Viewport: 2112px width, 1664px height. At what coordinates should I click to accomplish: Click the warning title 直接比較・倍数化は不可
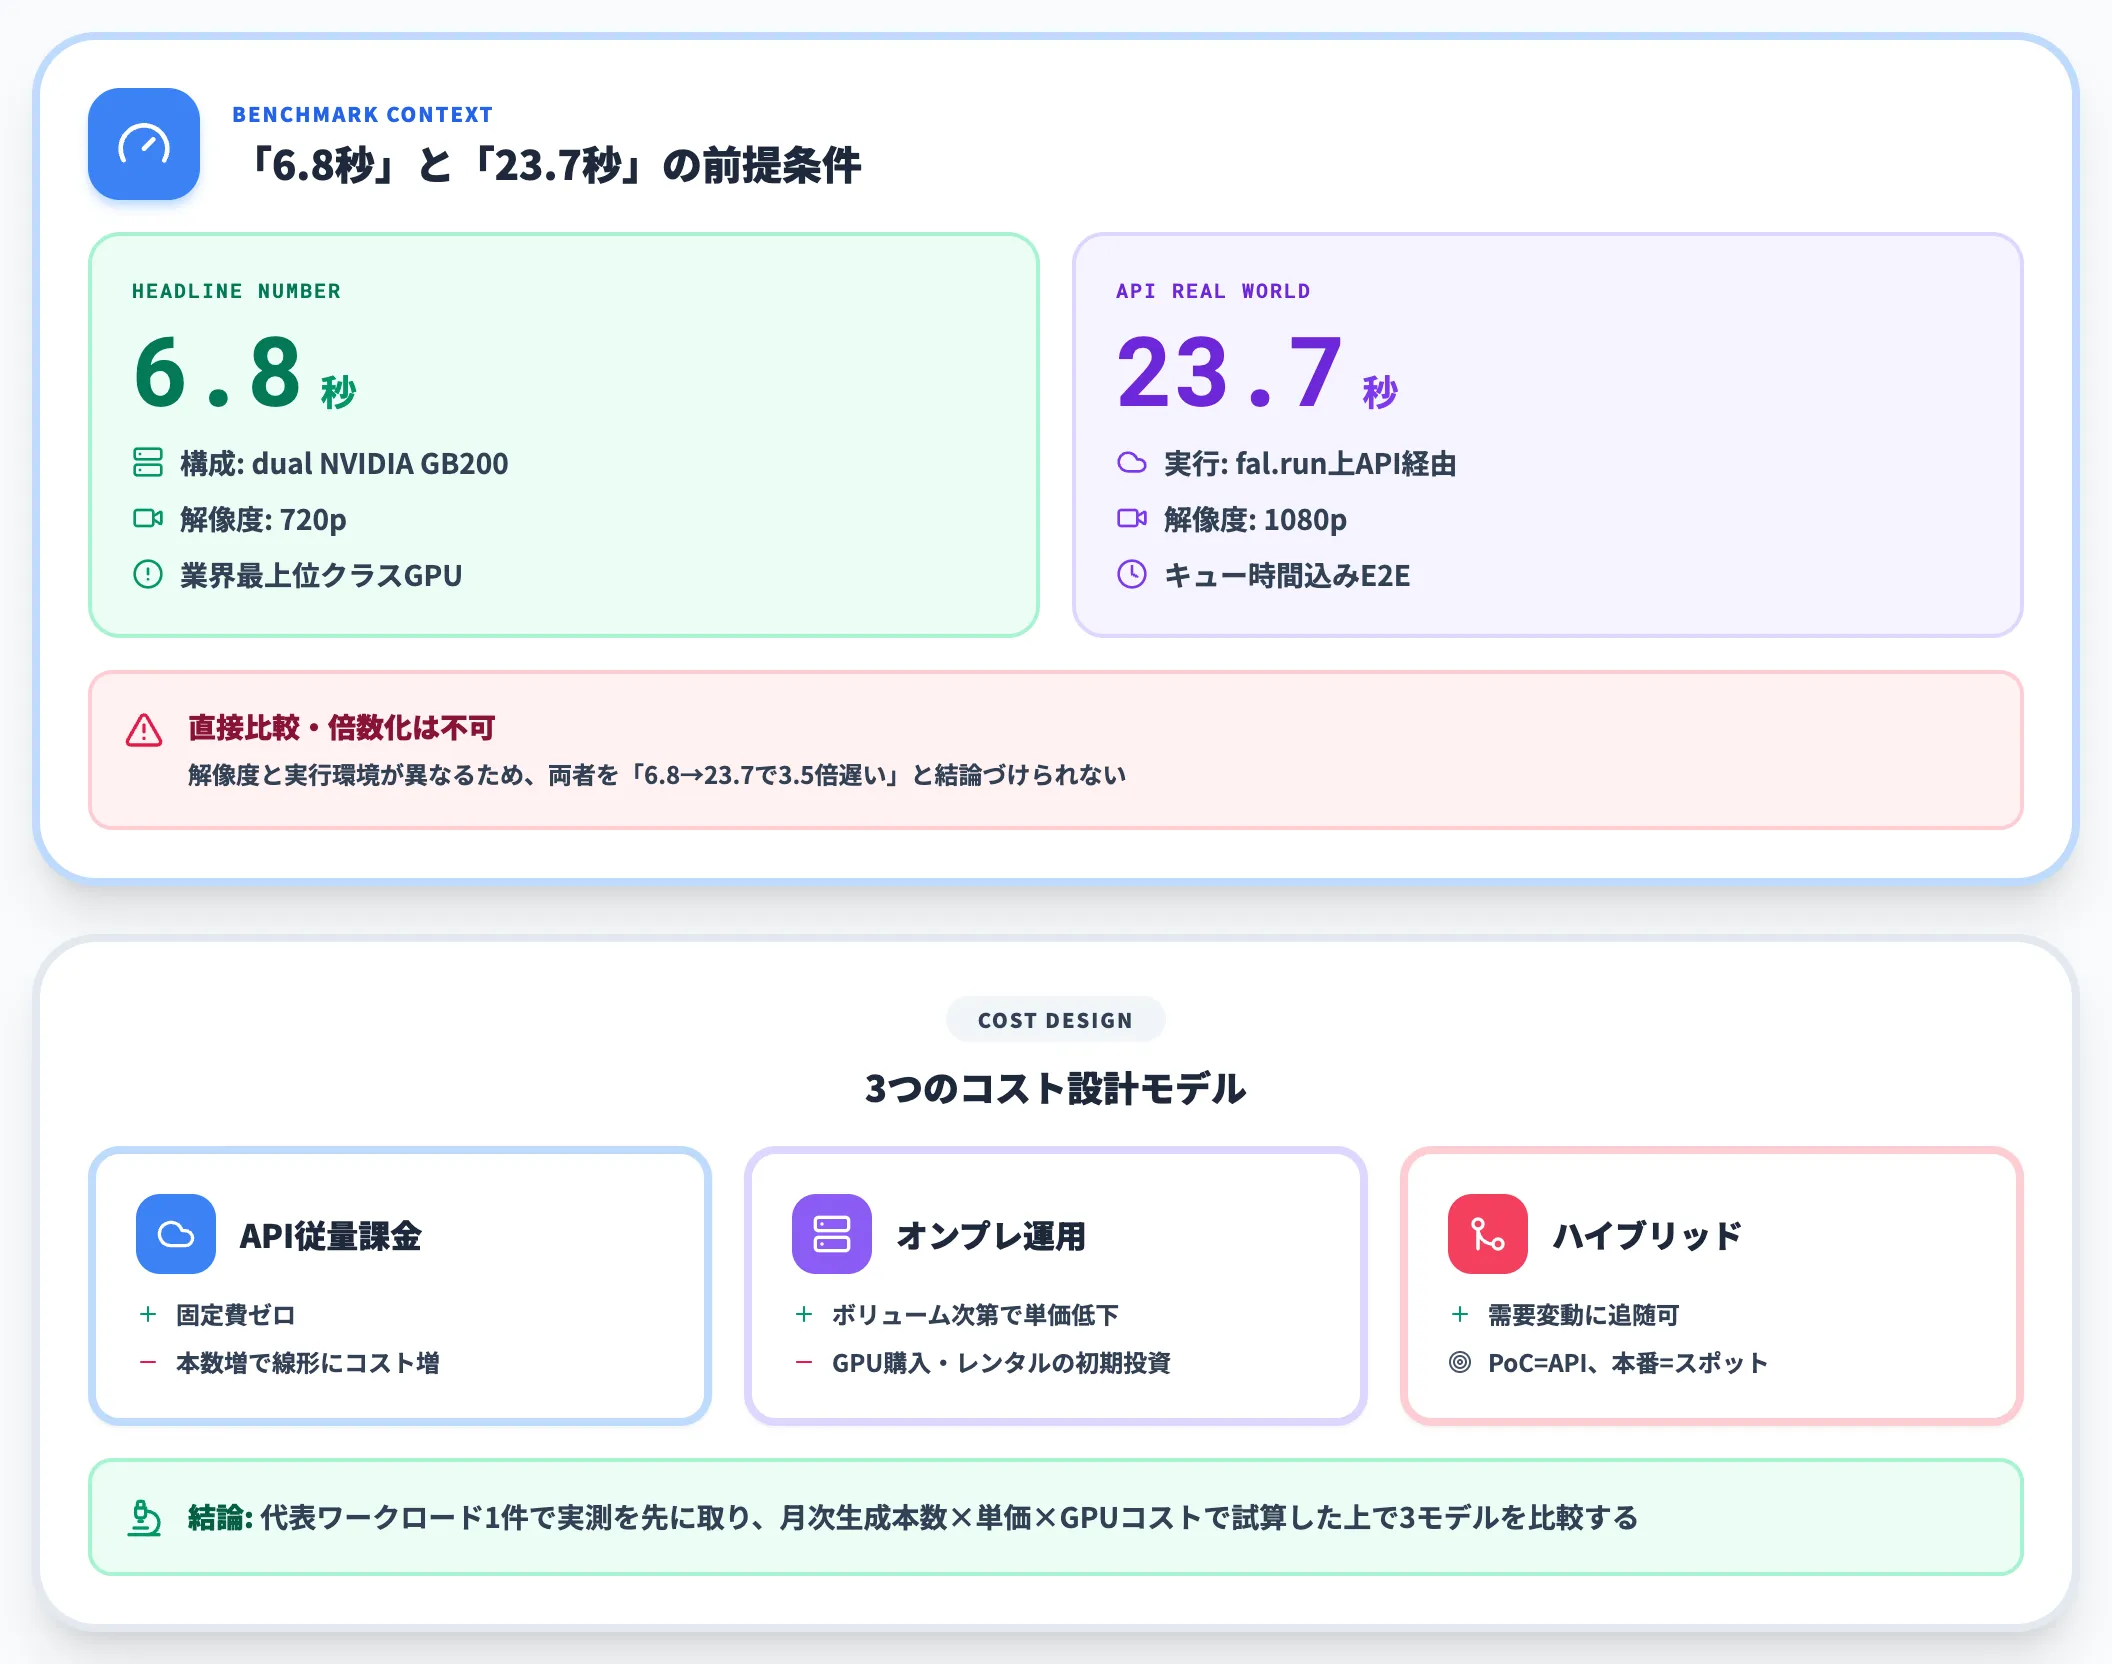342,727
